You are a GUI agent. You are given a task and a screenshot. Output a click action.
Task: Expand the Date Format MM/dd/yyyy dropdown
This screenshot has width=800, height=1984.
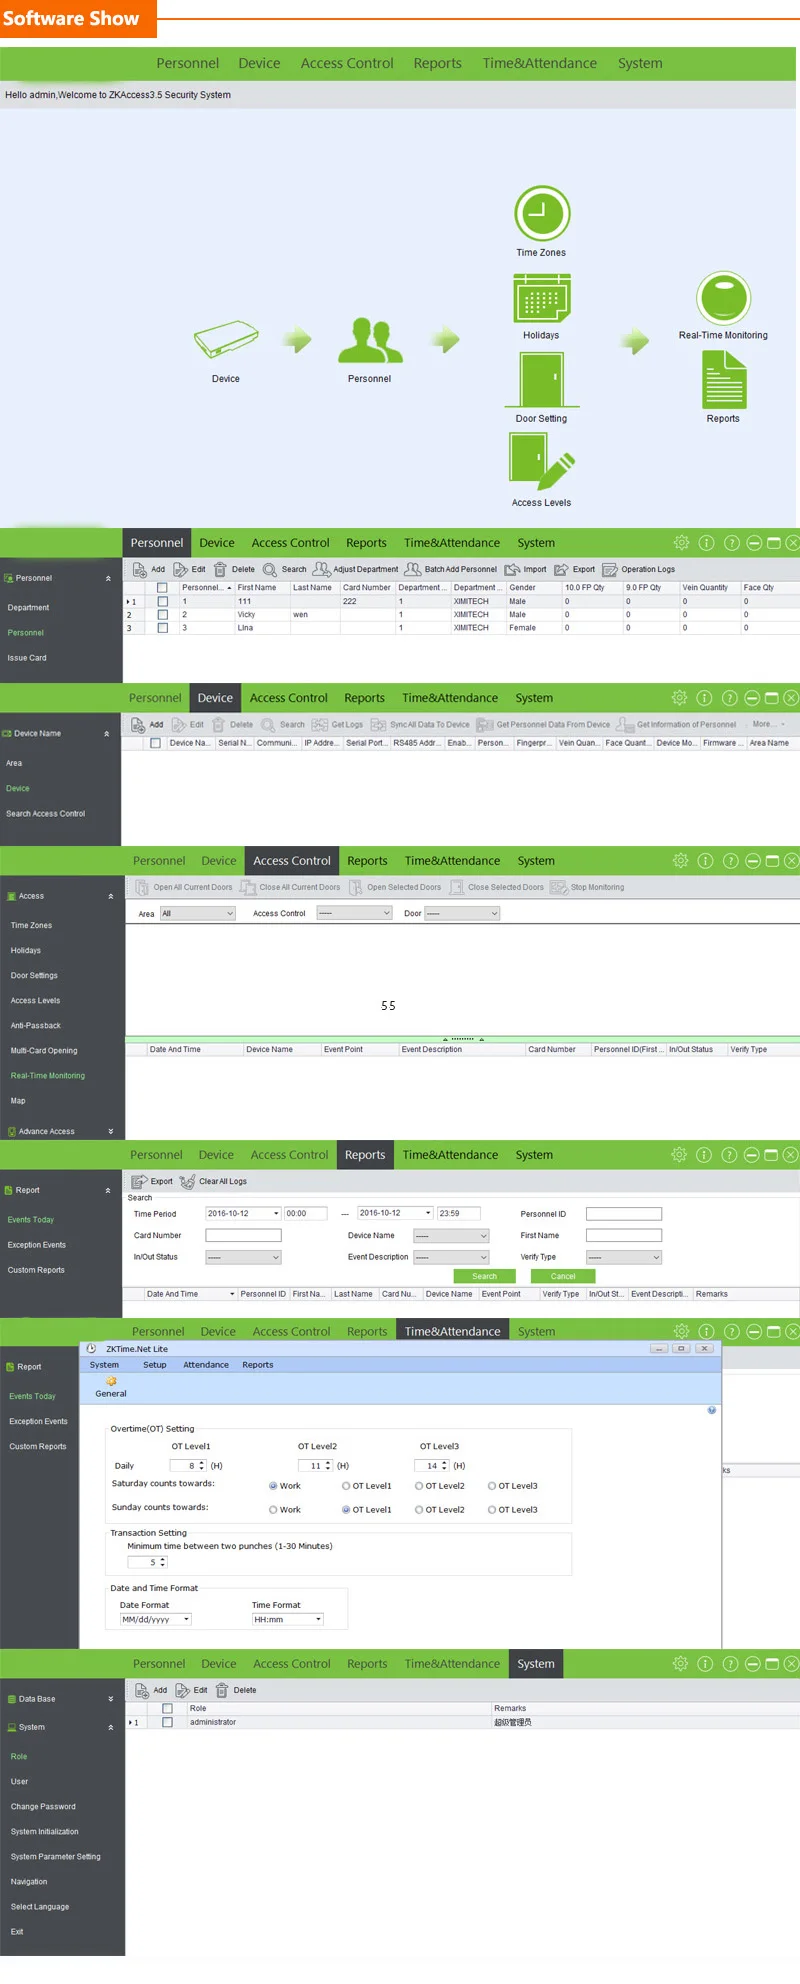coord(155,1619)
